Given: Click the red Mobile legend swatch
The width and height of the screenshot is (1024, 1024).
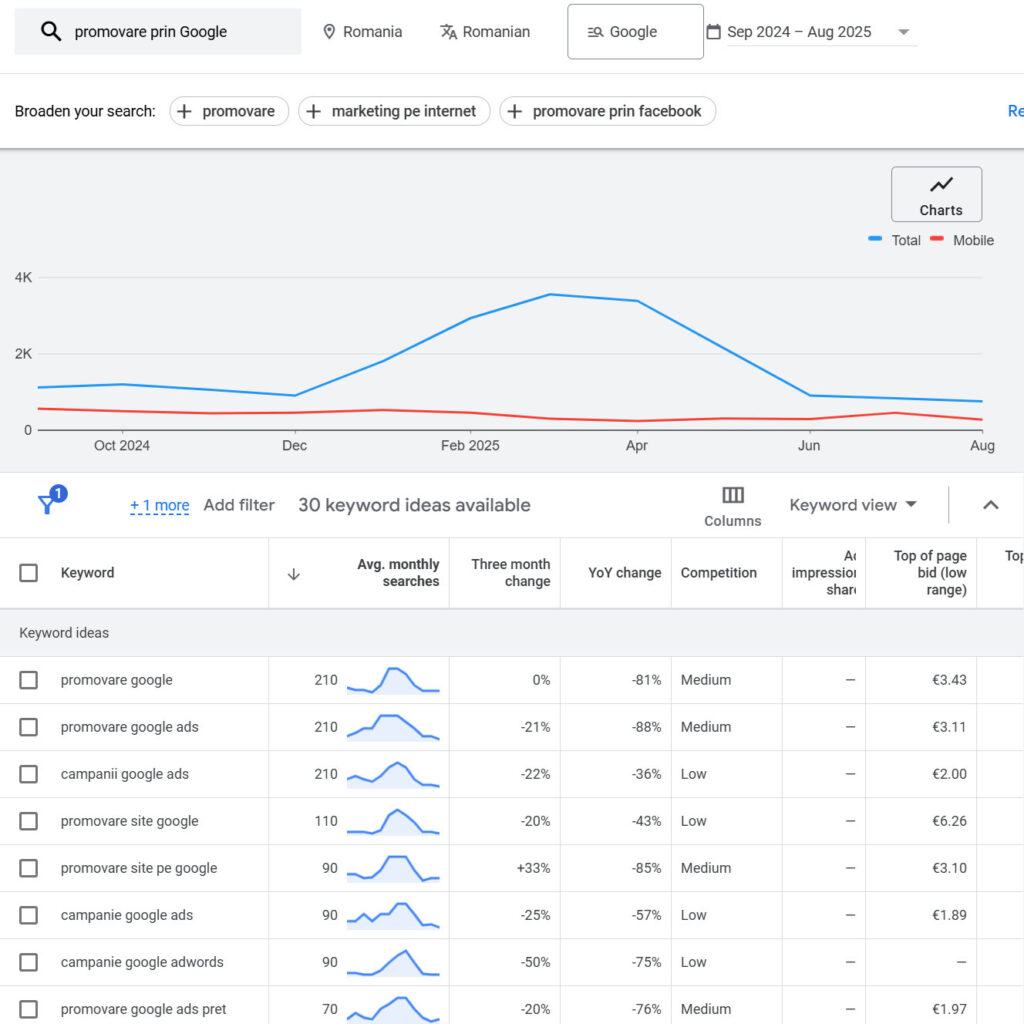Looking at the screenshot, I should [x=936, y=239].
